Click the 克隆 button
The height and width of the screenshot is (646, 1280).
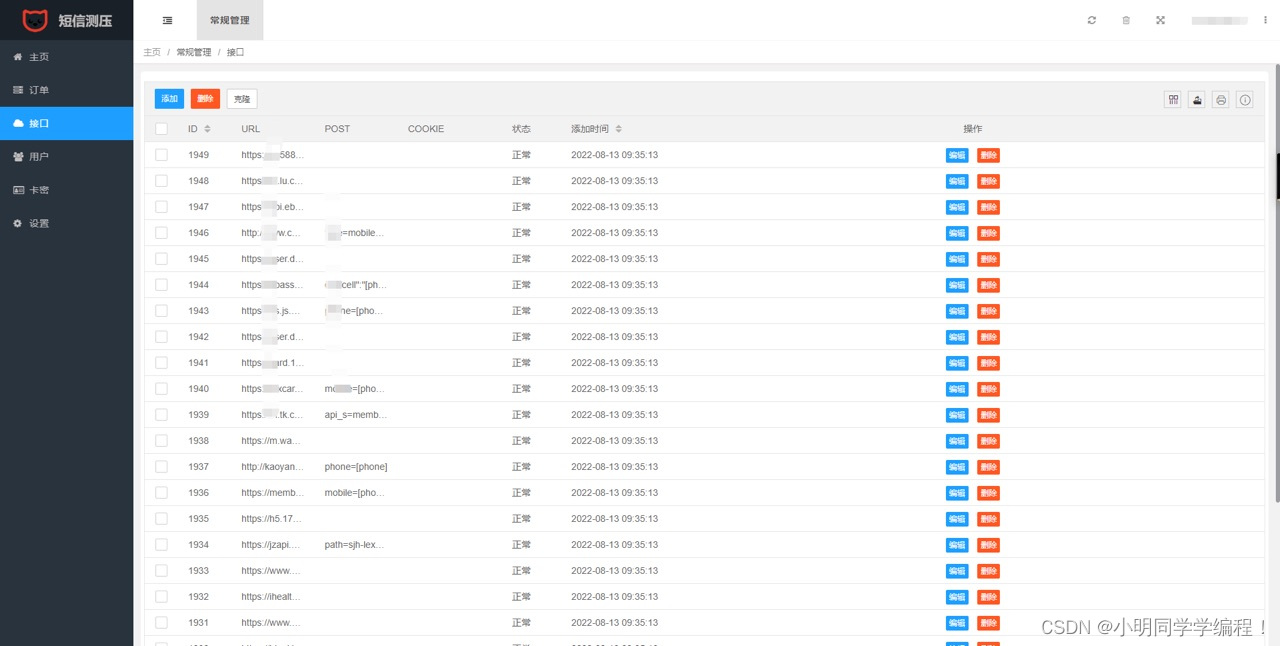point(242,99)
